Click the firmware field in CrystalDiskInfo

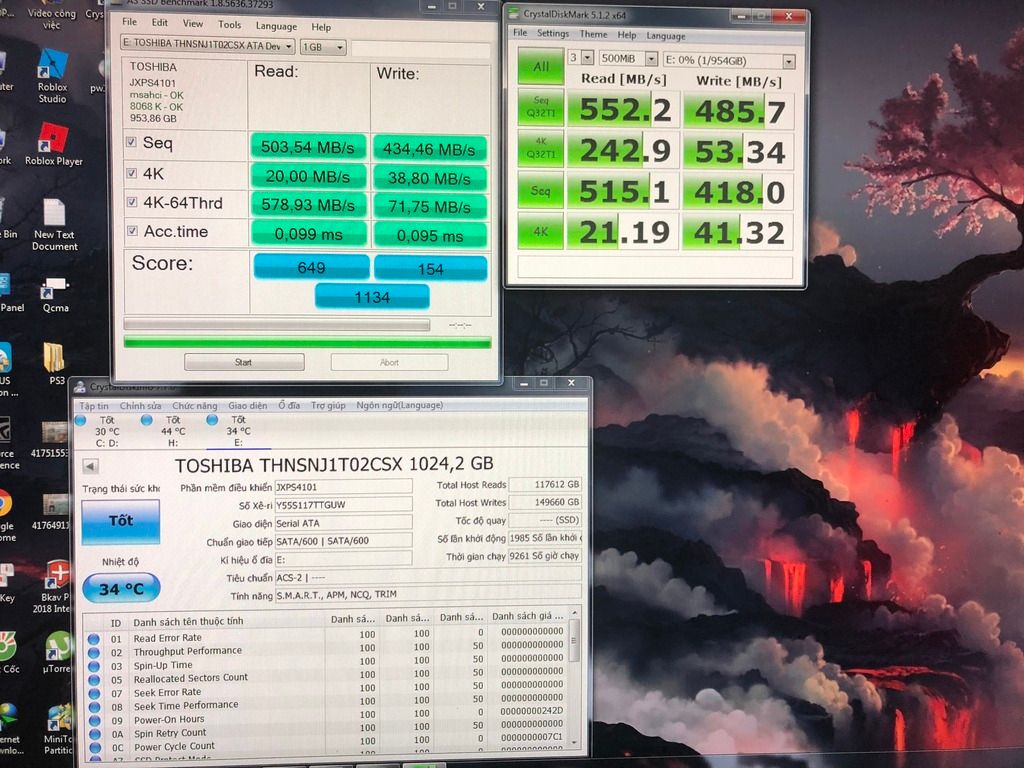pyautogui.click(x=344, y=487)
